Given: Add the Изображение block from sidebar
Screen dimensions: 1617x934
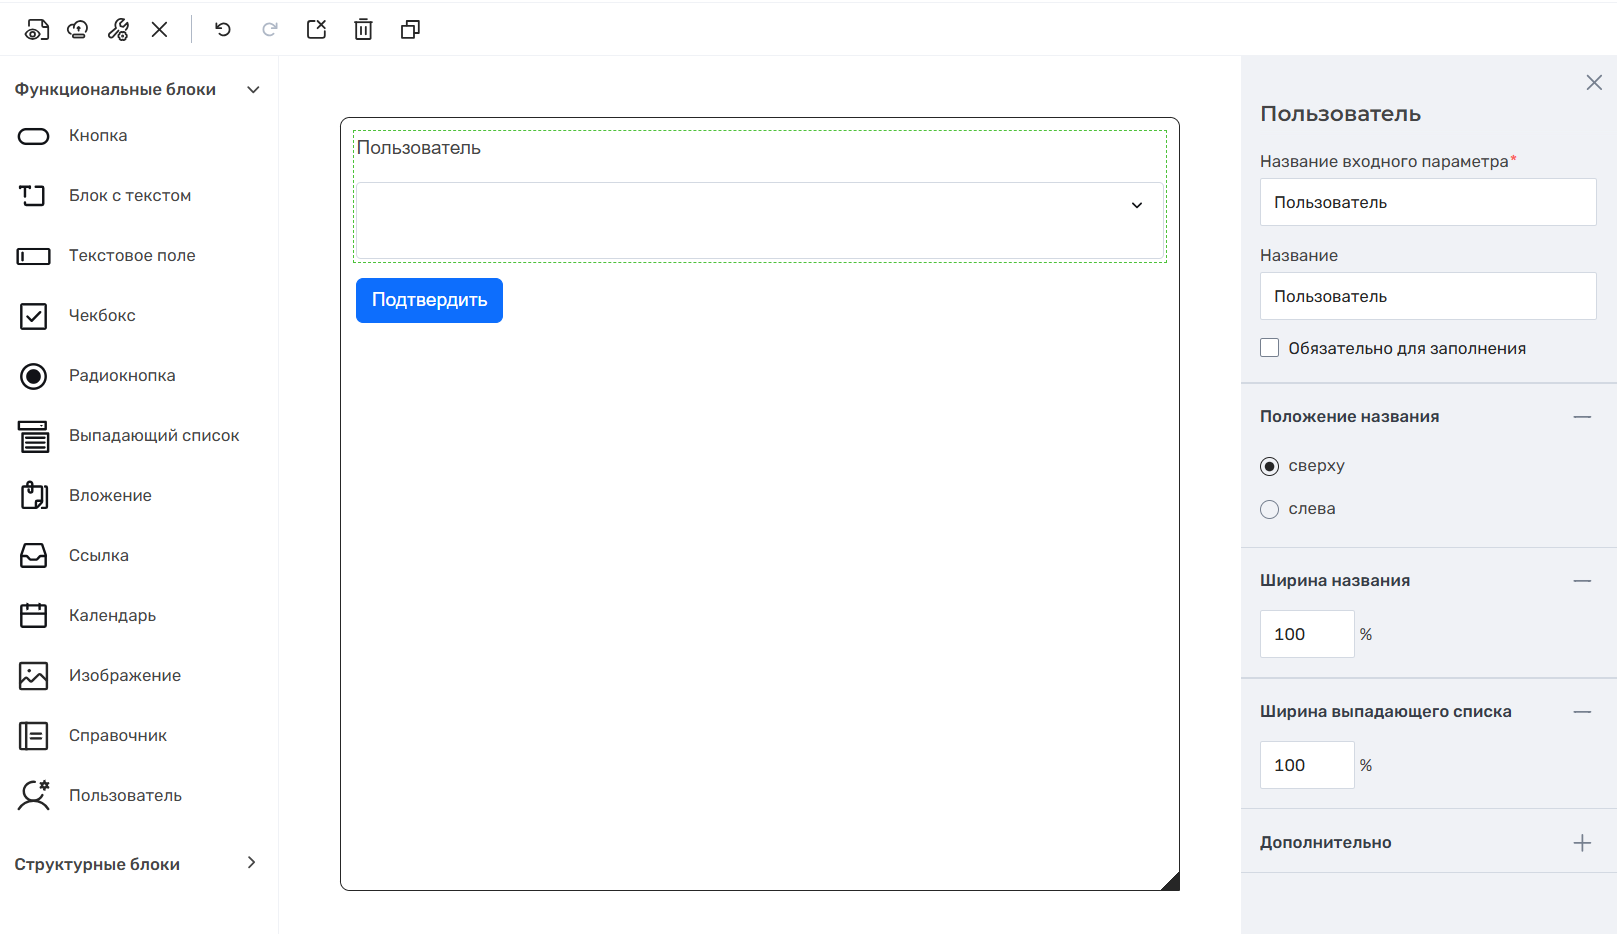Looking at the screenshot, I should pos(124,676).
